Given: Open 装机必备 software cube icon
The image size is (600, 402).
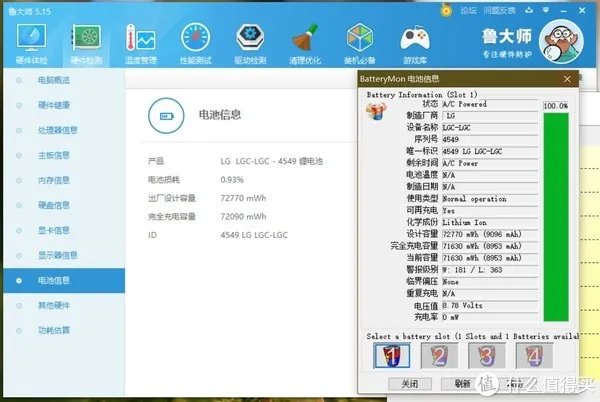Looking at the screenshot, I should click(360, 44).
